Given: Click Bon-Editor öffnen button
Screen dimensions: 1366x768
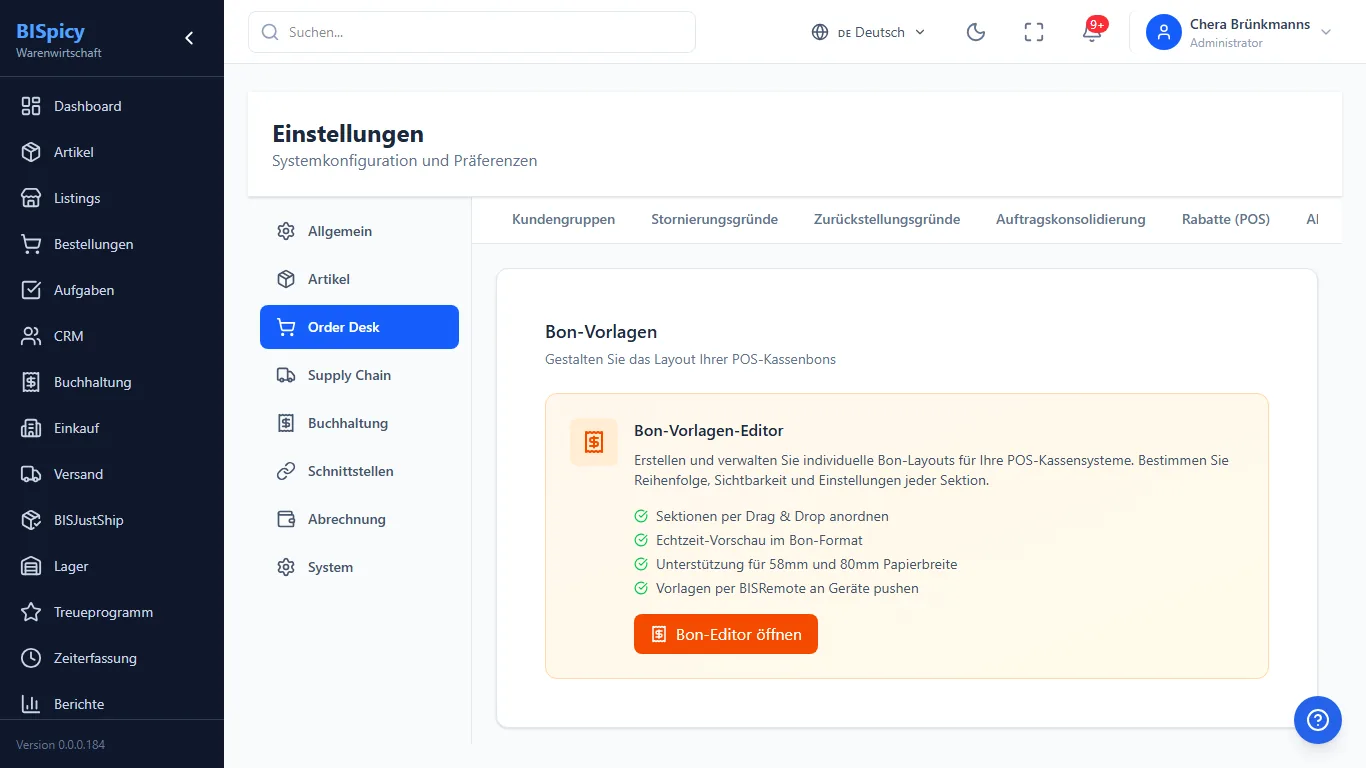Looking at the screenshot, I should [x=726, y=634].
